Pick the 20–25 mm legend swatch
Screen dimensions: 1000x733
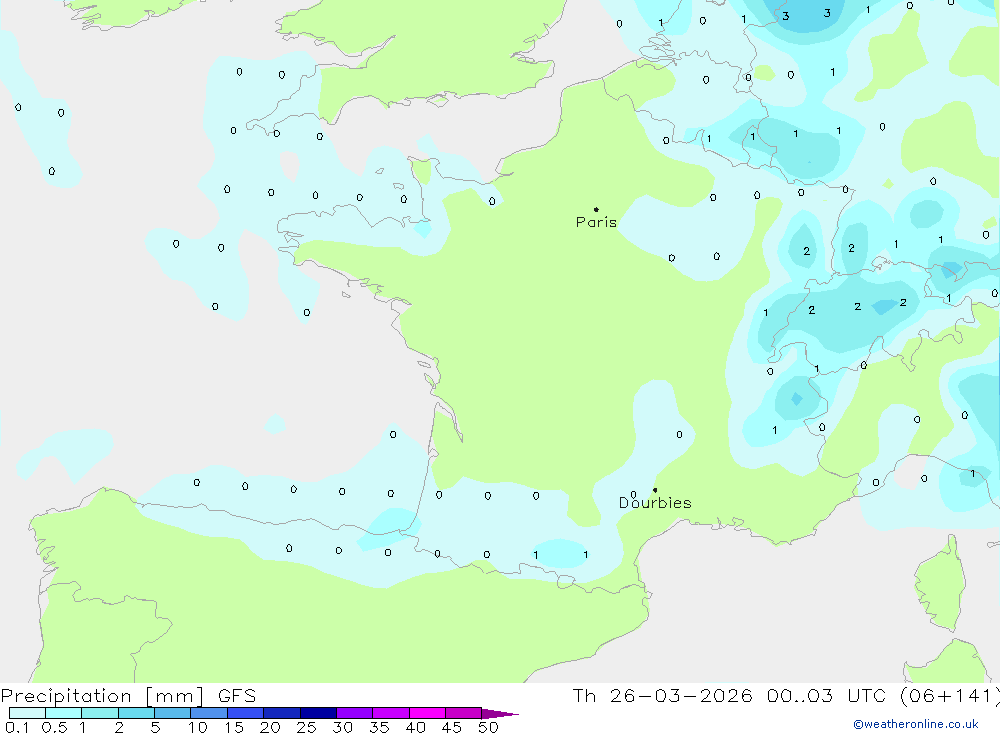click(282, 713)
